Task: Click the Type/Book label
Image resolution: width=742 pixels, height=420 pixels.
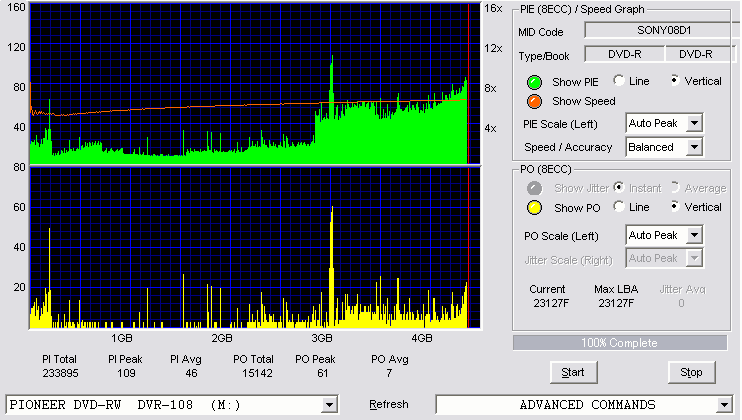Action: click(x=544, y=56)
